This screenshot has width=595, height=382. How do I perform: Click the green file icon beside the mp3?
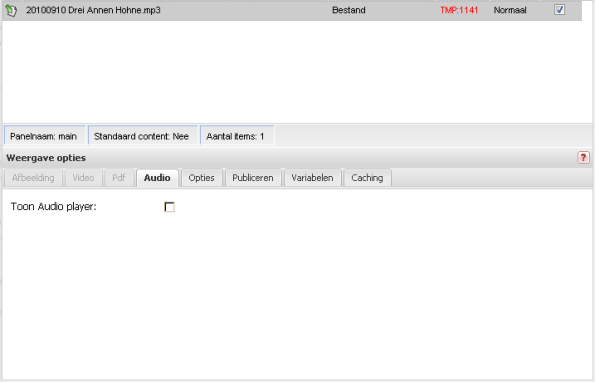[11, 10]
